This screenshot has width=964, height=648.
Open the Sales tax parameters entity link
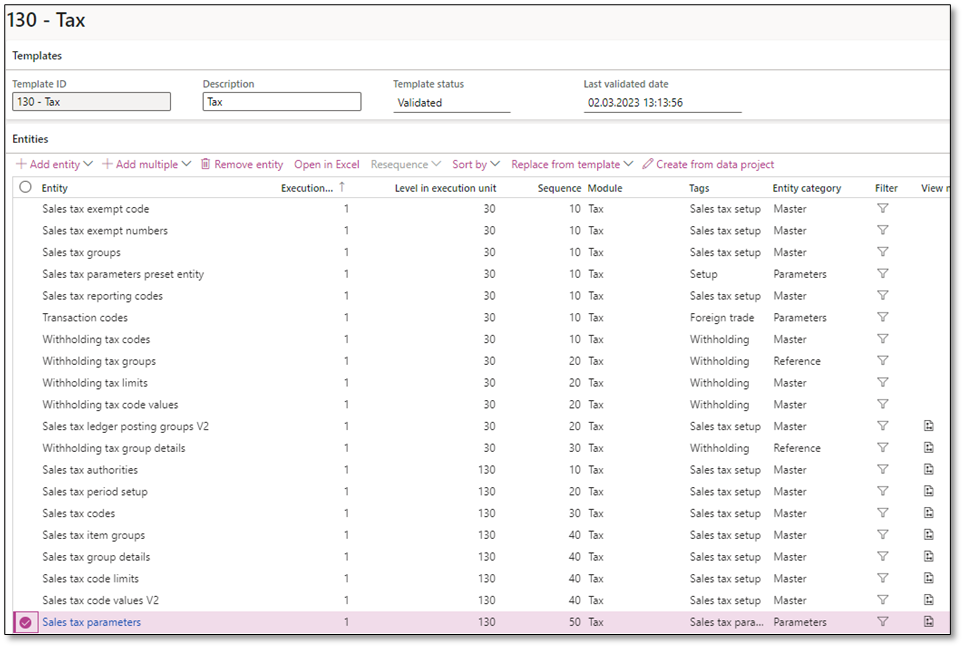tap(90, 622)
